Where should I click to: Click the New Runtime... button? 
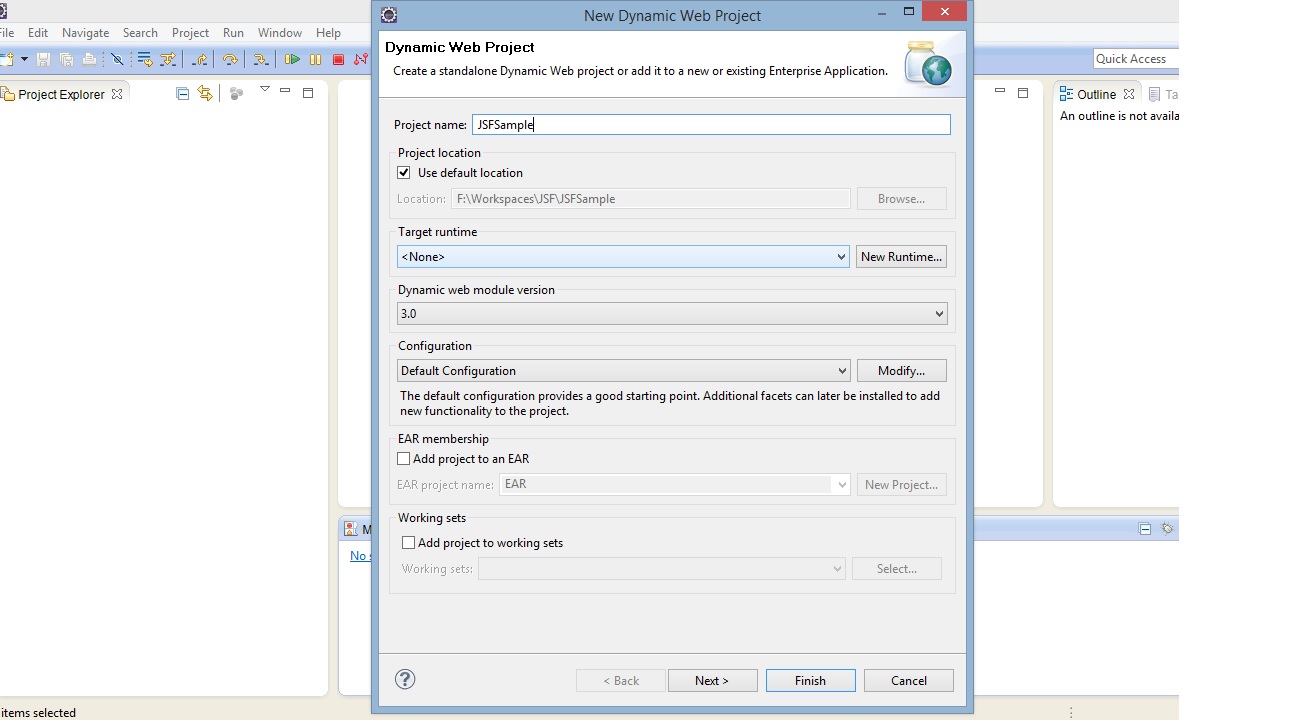coord(901,257)
